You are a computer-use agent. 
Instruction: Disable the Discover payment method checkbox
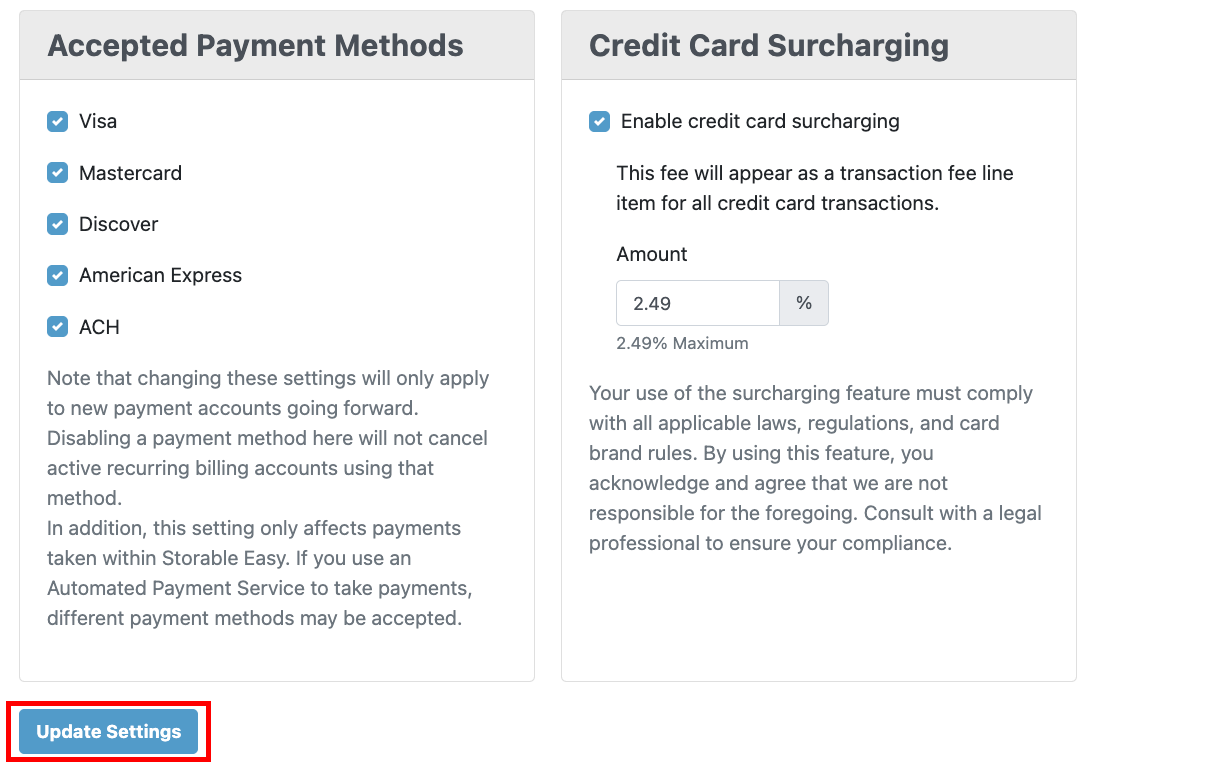coord(58,224)
